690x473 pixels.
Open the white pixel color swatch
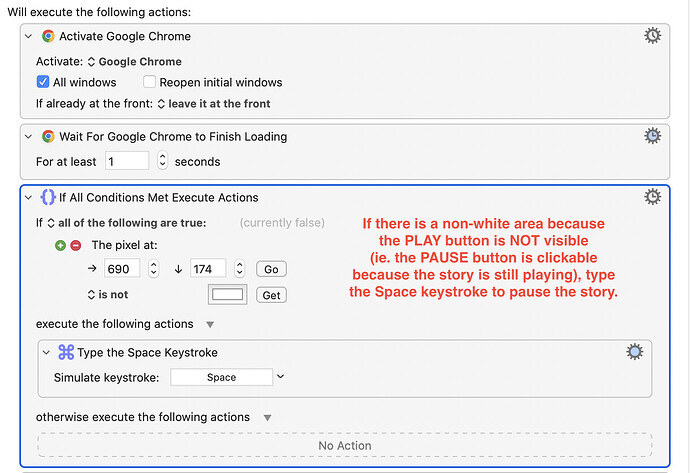point(228,295)
